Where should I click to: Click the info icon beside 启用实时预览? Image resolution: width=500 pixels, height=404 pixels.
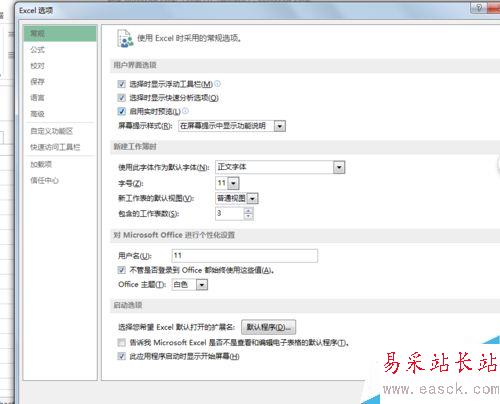pyautogui.click(x=185, y=110)
